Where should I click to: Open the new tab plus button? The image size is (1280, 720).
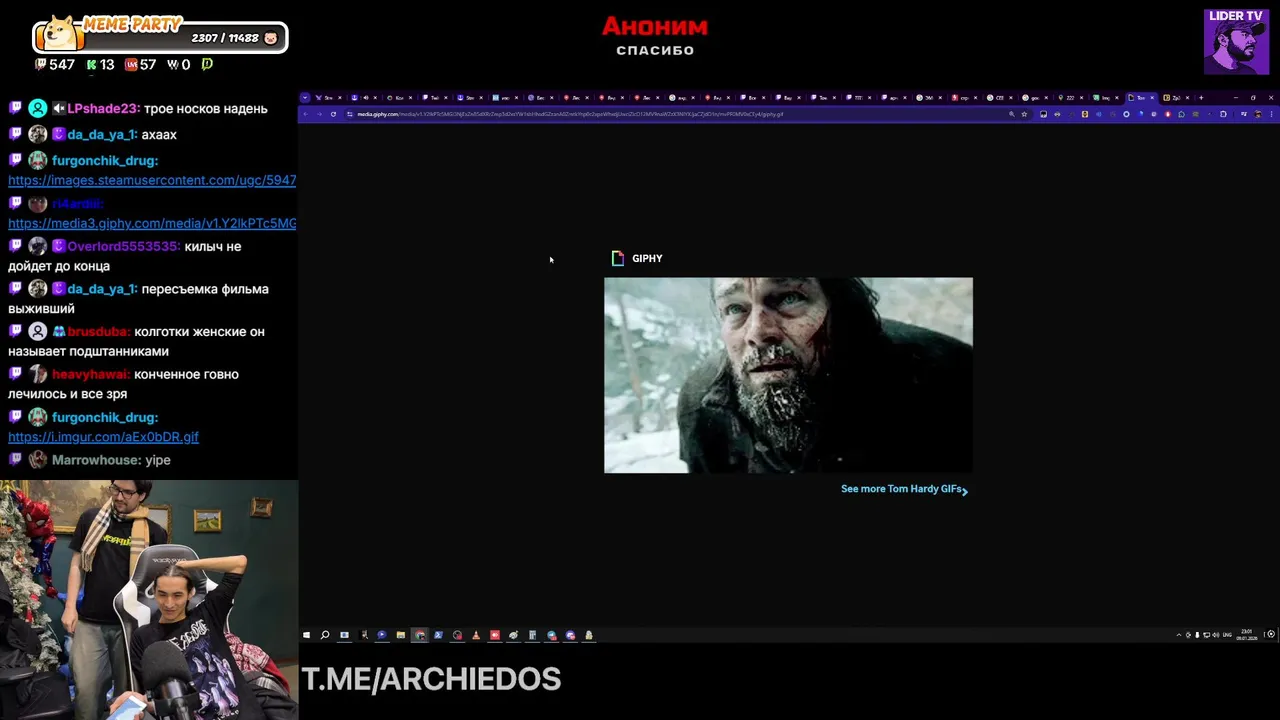pyautogui.click(x=1201, y=98)
